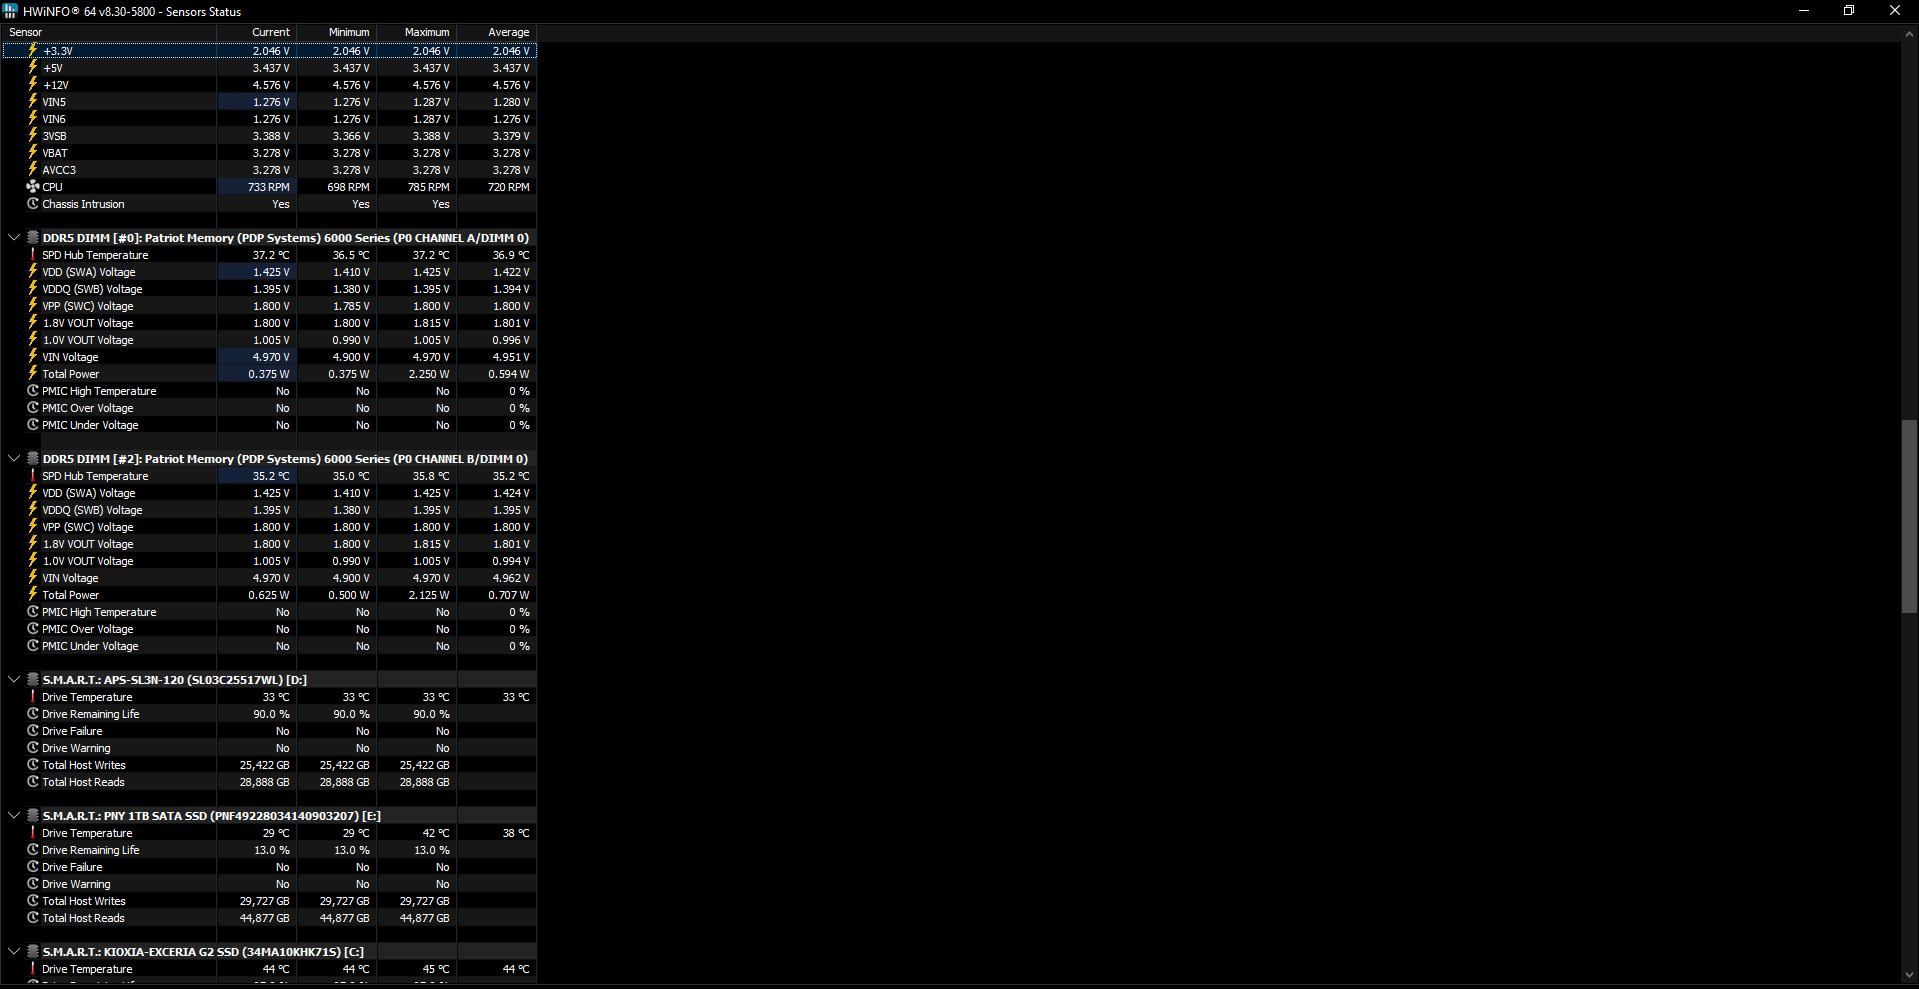Image resolution: width=1919 pixels, height=989 pixels.
Task: Click the drive icon of APS-SL3N-120 group
Action: [x=33, y=680]
